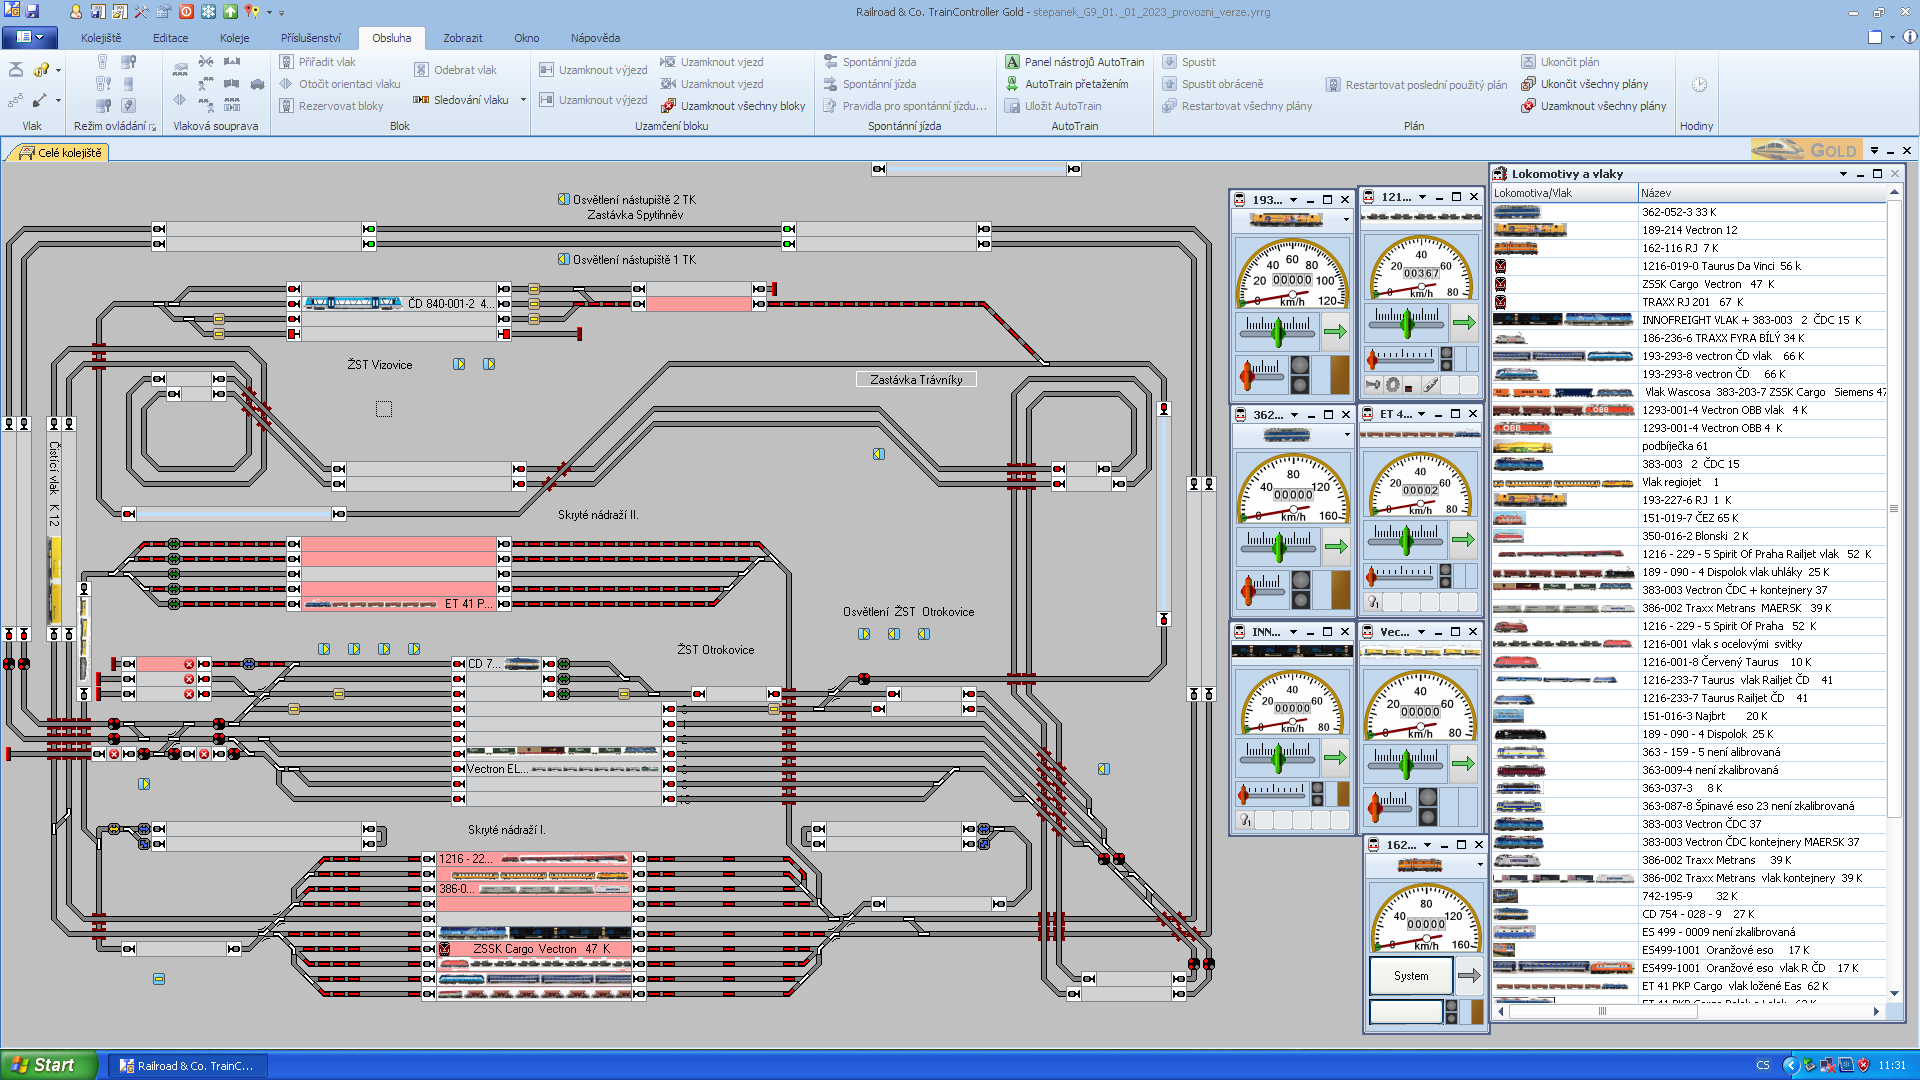Screen dimensions: 1920x1080
Task: Expand Sledování vlaku dropdown arrow
Action: (x=523, y=100)
